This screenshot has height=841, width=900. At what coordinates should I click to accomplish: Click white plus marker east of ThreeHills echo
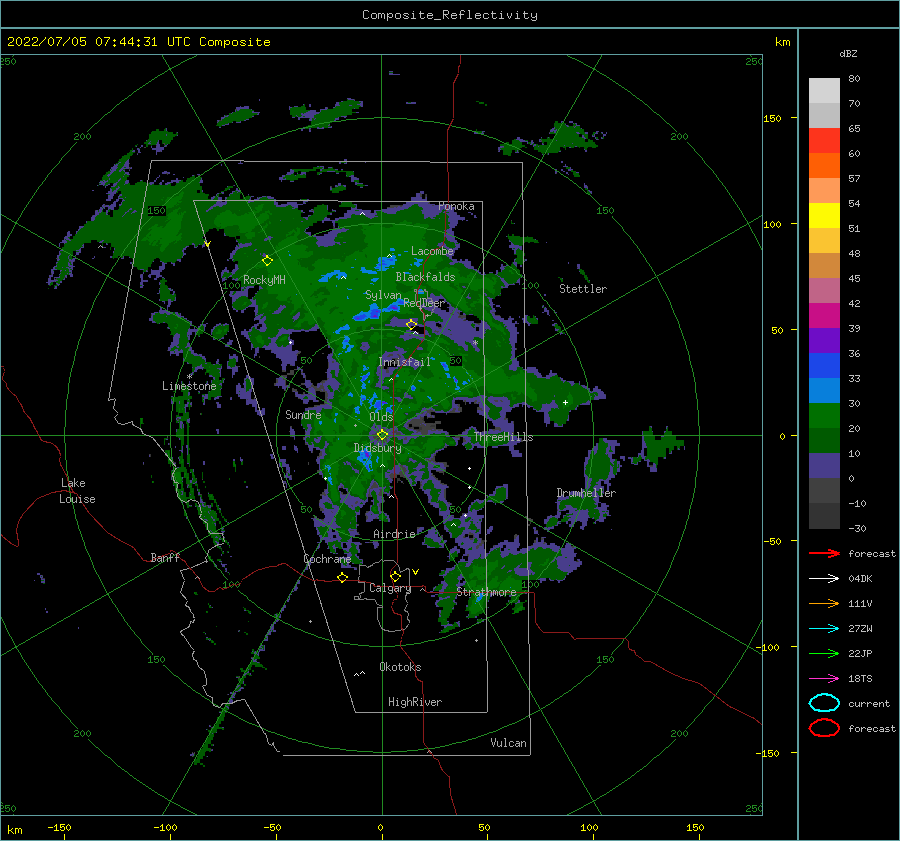tap(565, 402)
